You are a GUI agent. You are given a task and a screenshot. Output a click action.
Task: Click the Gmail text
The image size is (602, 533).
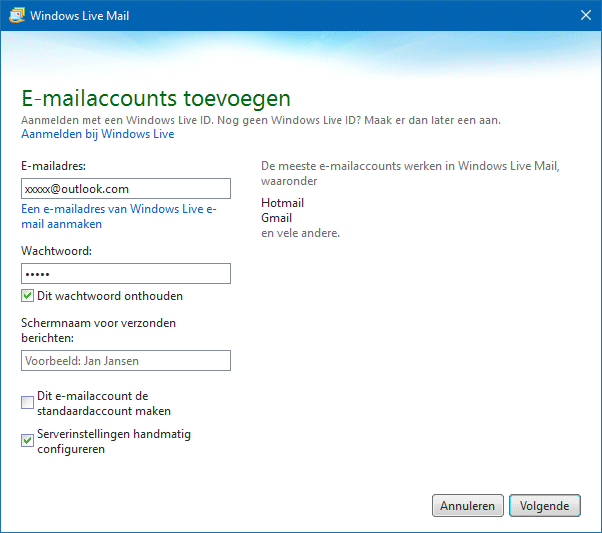tap(276, 218)
